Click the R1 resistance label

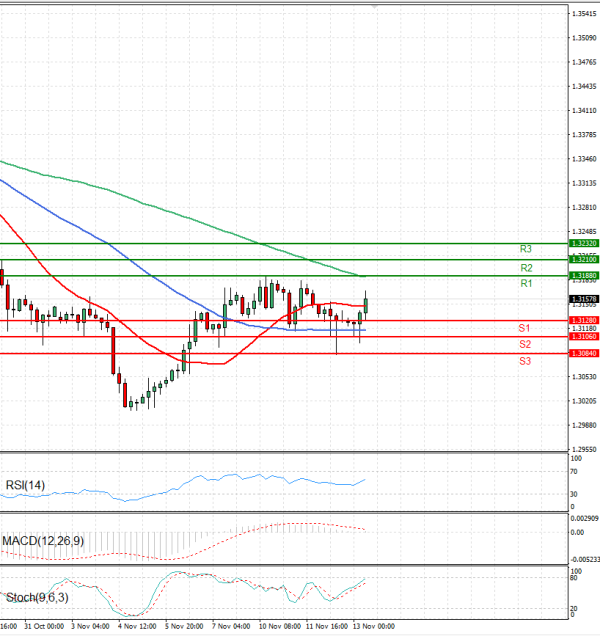pos(525,285)
